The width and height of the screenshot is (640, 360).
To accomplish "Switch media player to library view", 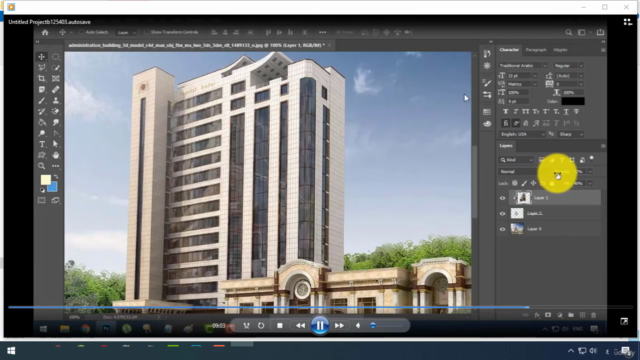I will point(628,22).
